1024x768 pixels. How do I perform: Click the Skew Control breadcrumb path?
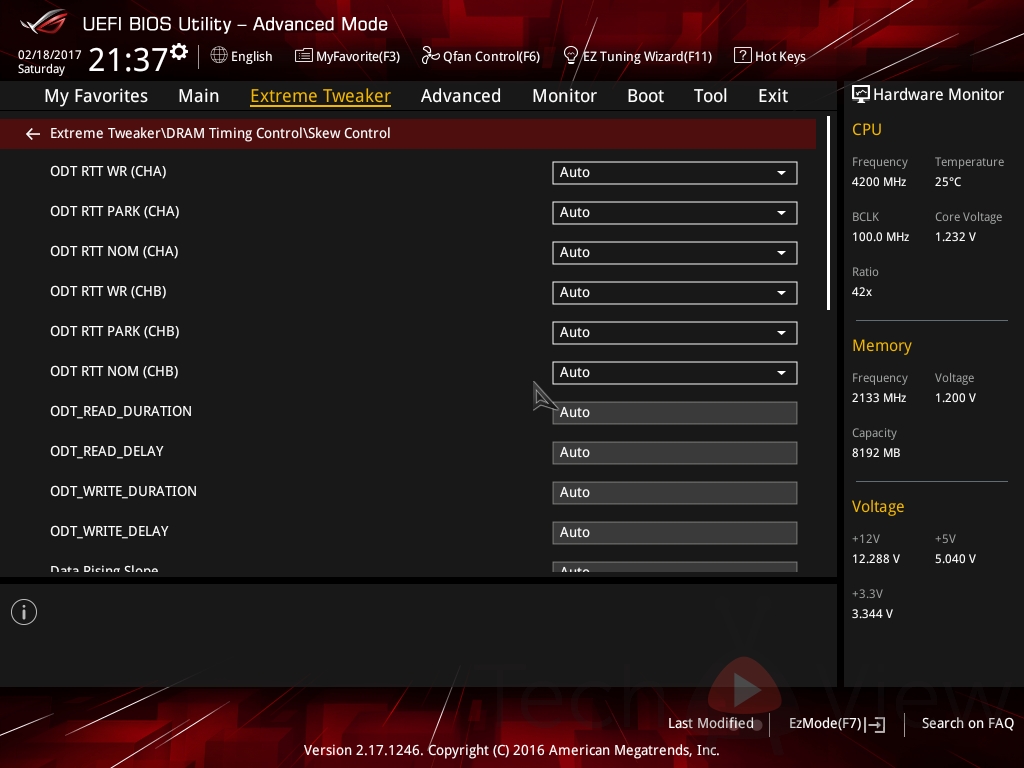point(220,133)
